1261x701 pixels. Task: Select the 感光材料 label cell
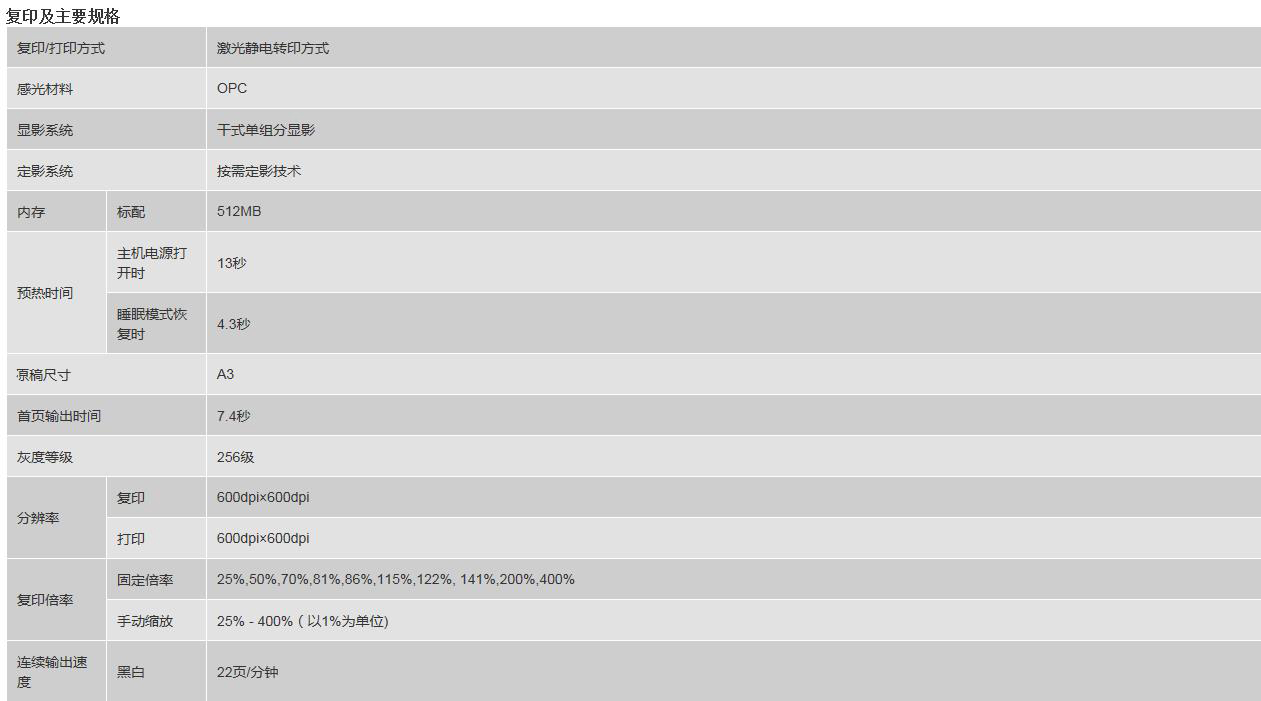coord(106,89)
